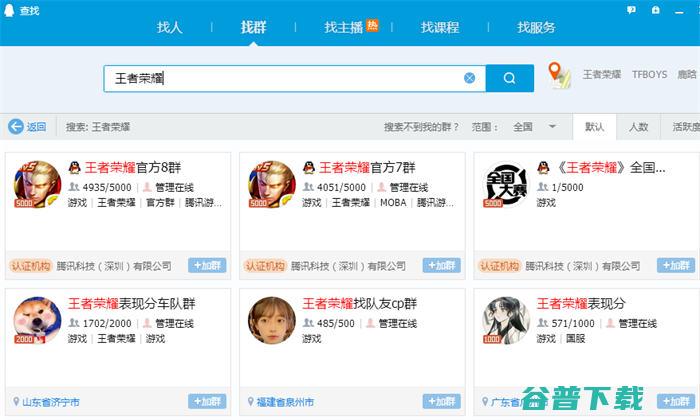This screenshot has height=420, width=700.
Task: Open the 《王者荣耀》全国... group title
Action: [x=610, y=168]
